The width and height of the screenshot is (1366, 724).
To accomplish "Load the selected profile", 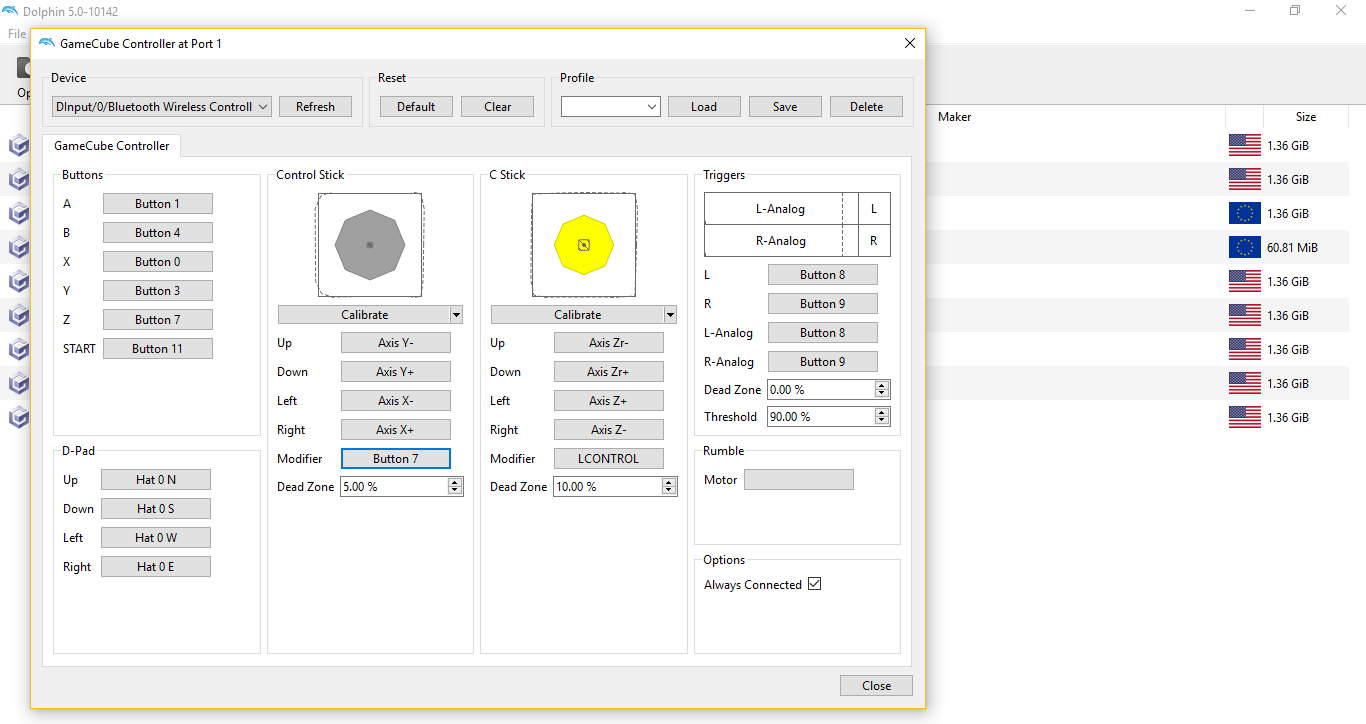I will click(704, 106).
